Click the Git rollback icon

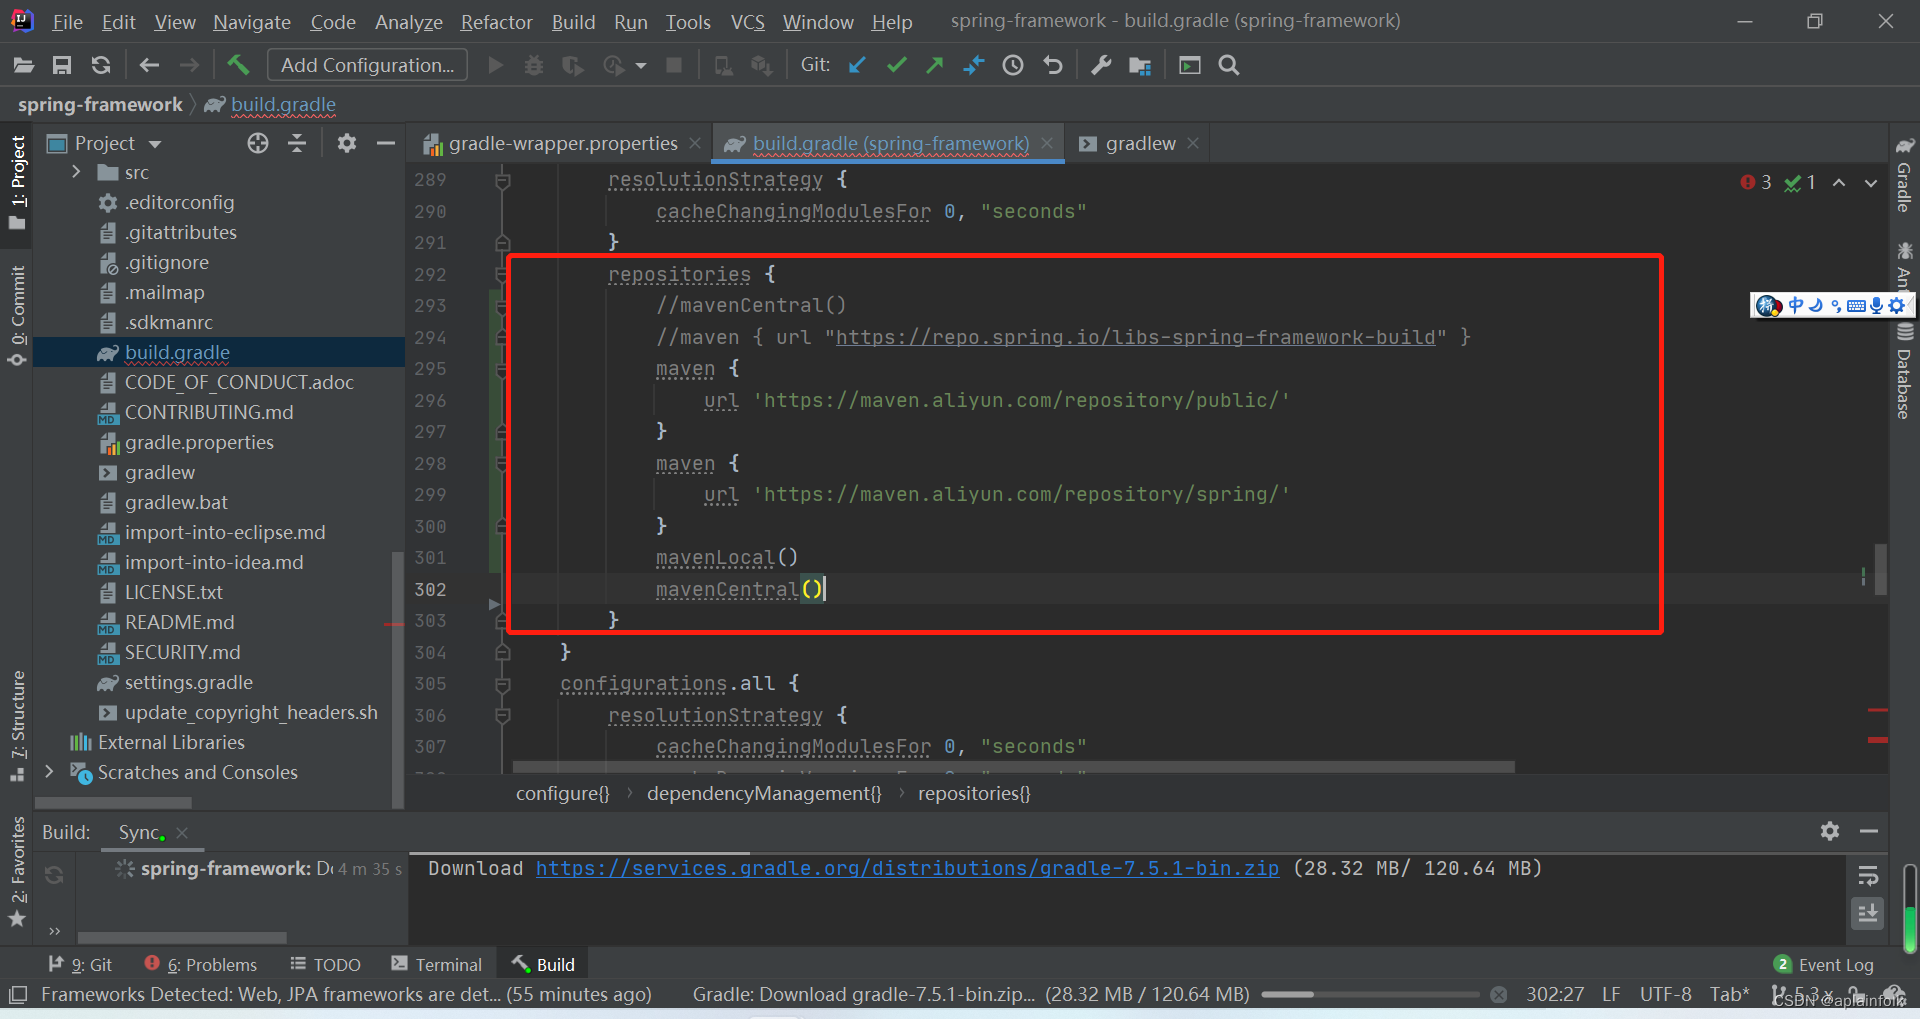[1053, 65]
